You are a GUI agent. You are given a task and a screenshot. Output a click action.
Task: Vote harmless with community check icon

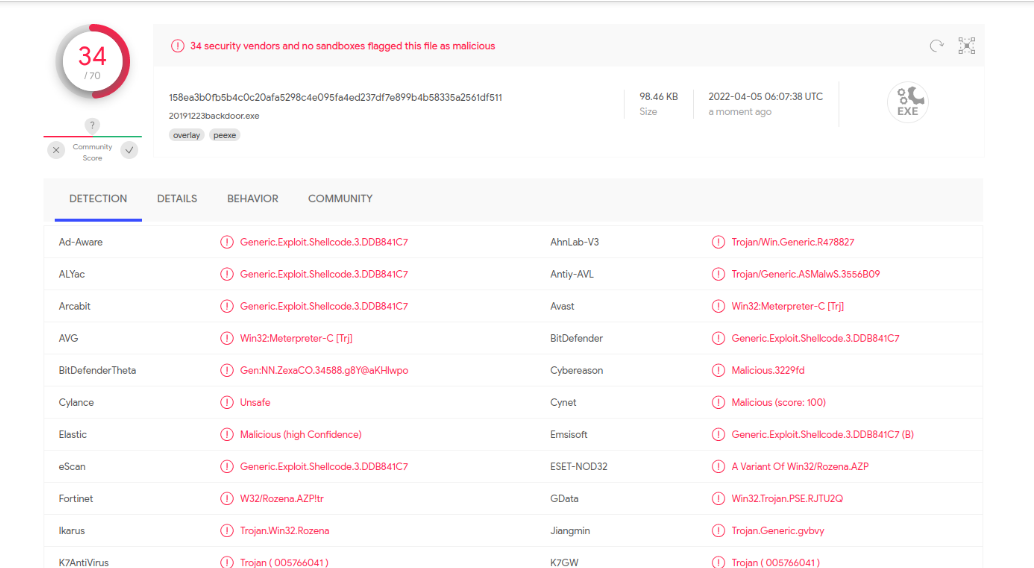point(129,150)
